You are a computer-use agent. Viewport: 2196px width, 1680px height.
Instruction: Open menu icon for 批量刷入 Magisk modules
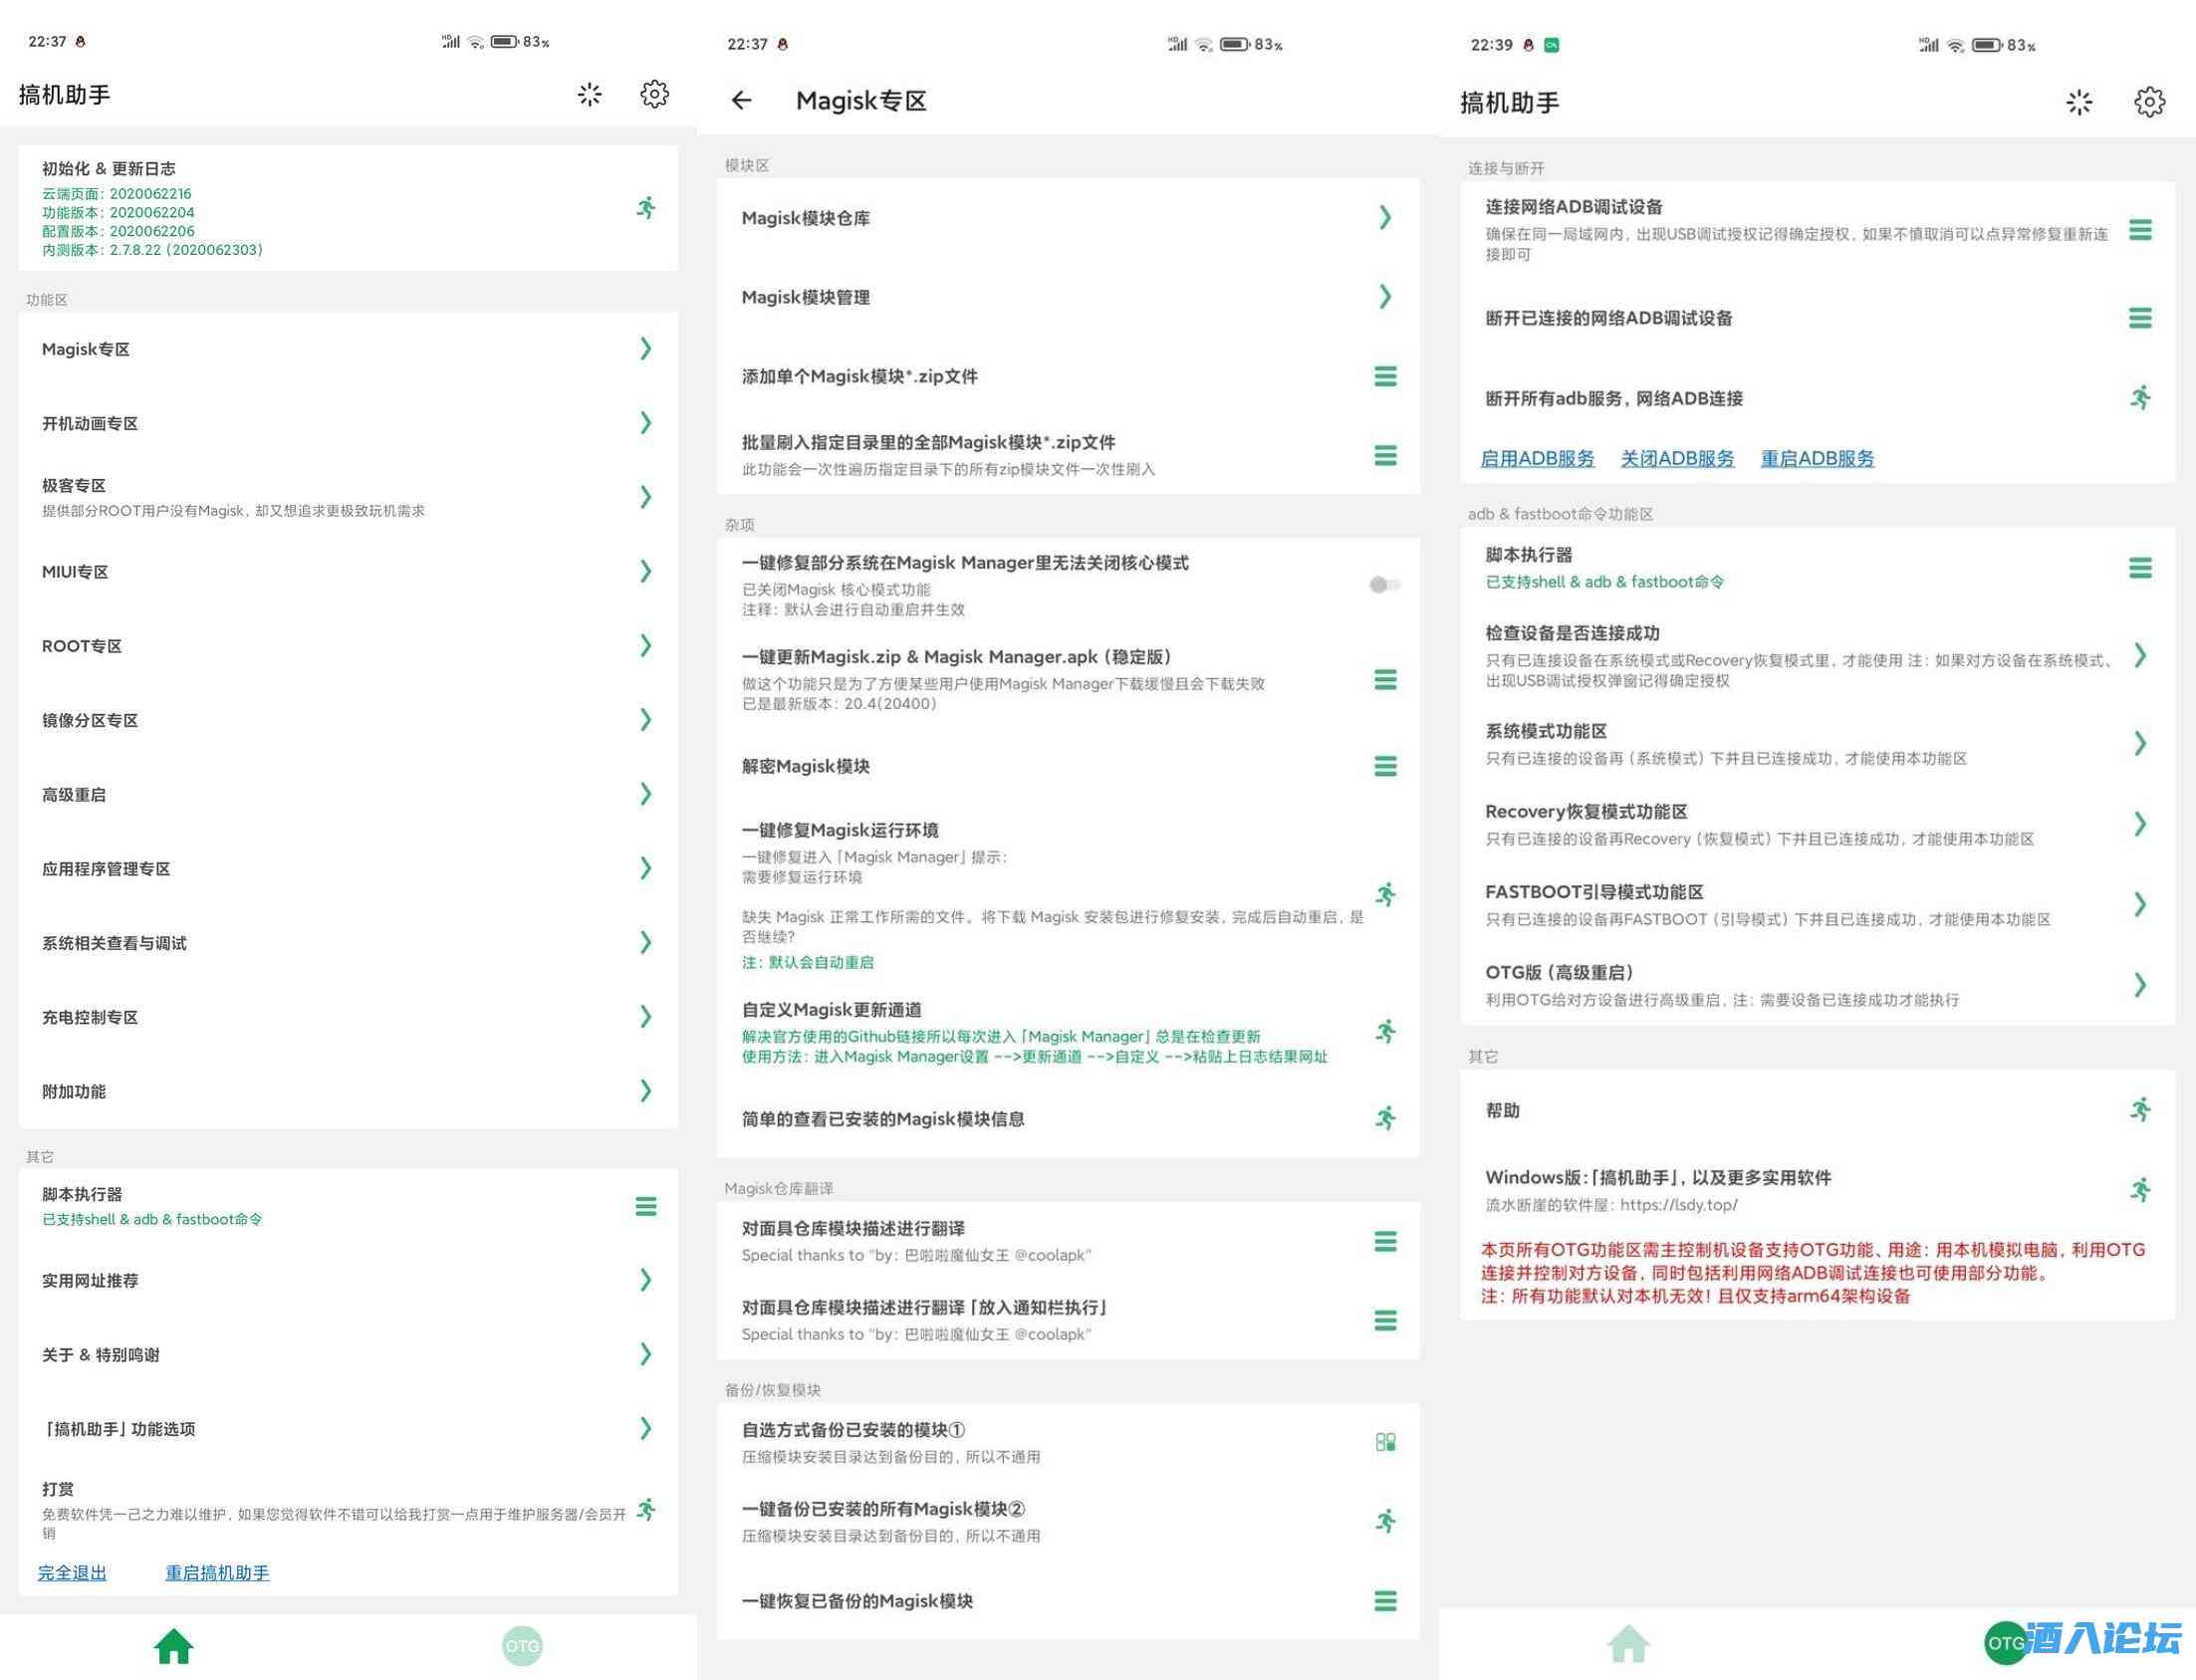(x=1385, y=455)
